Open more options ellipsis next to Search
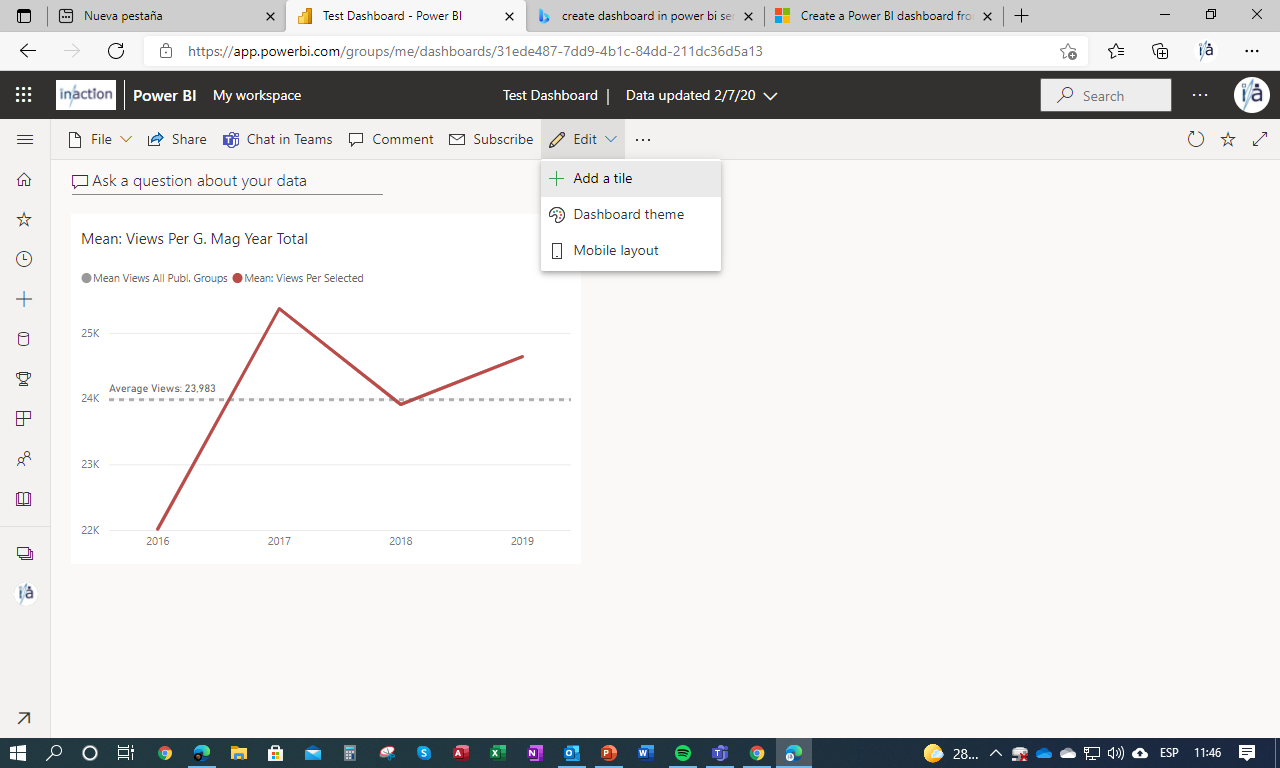The width and height of the screenshot is (1280, 768). (x=1200, y=95)
